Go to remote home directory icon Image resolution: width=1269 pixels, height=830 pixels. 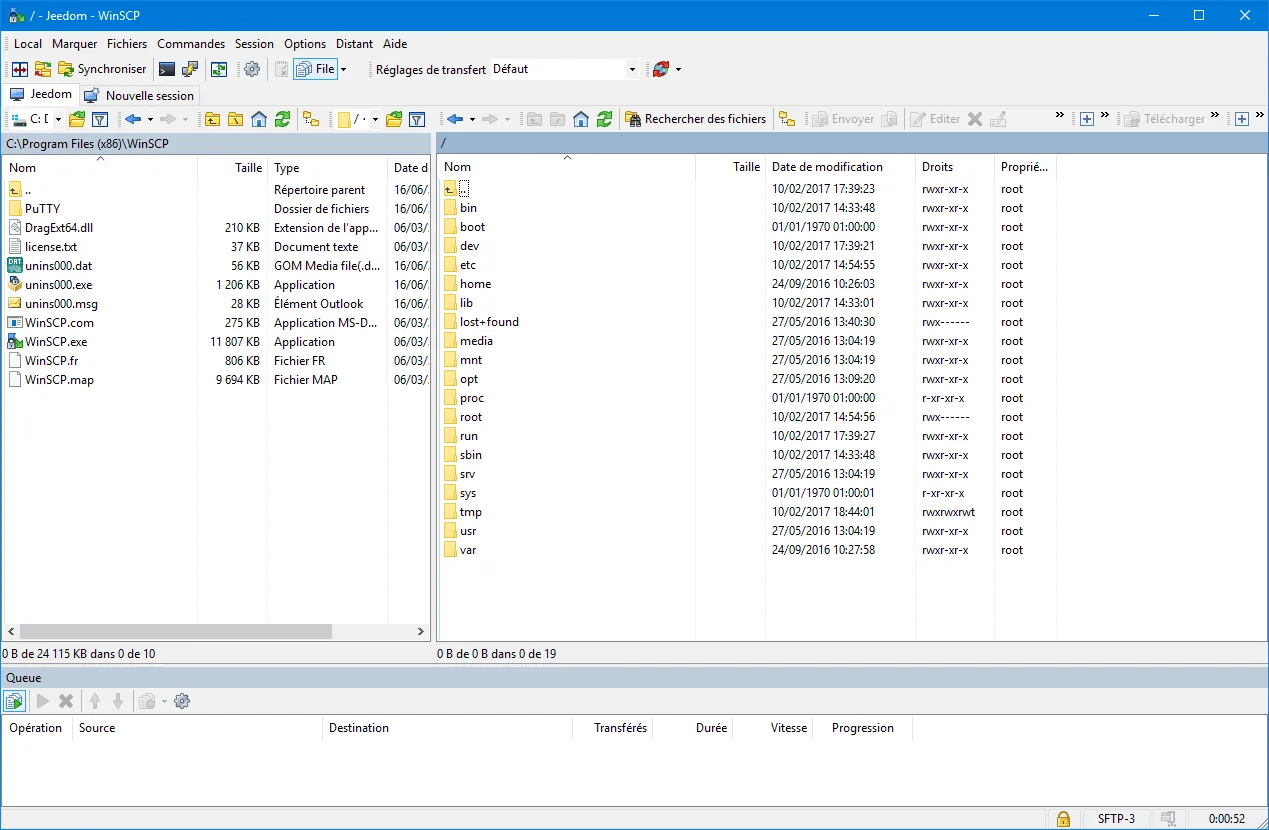581,119
